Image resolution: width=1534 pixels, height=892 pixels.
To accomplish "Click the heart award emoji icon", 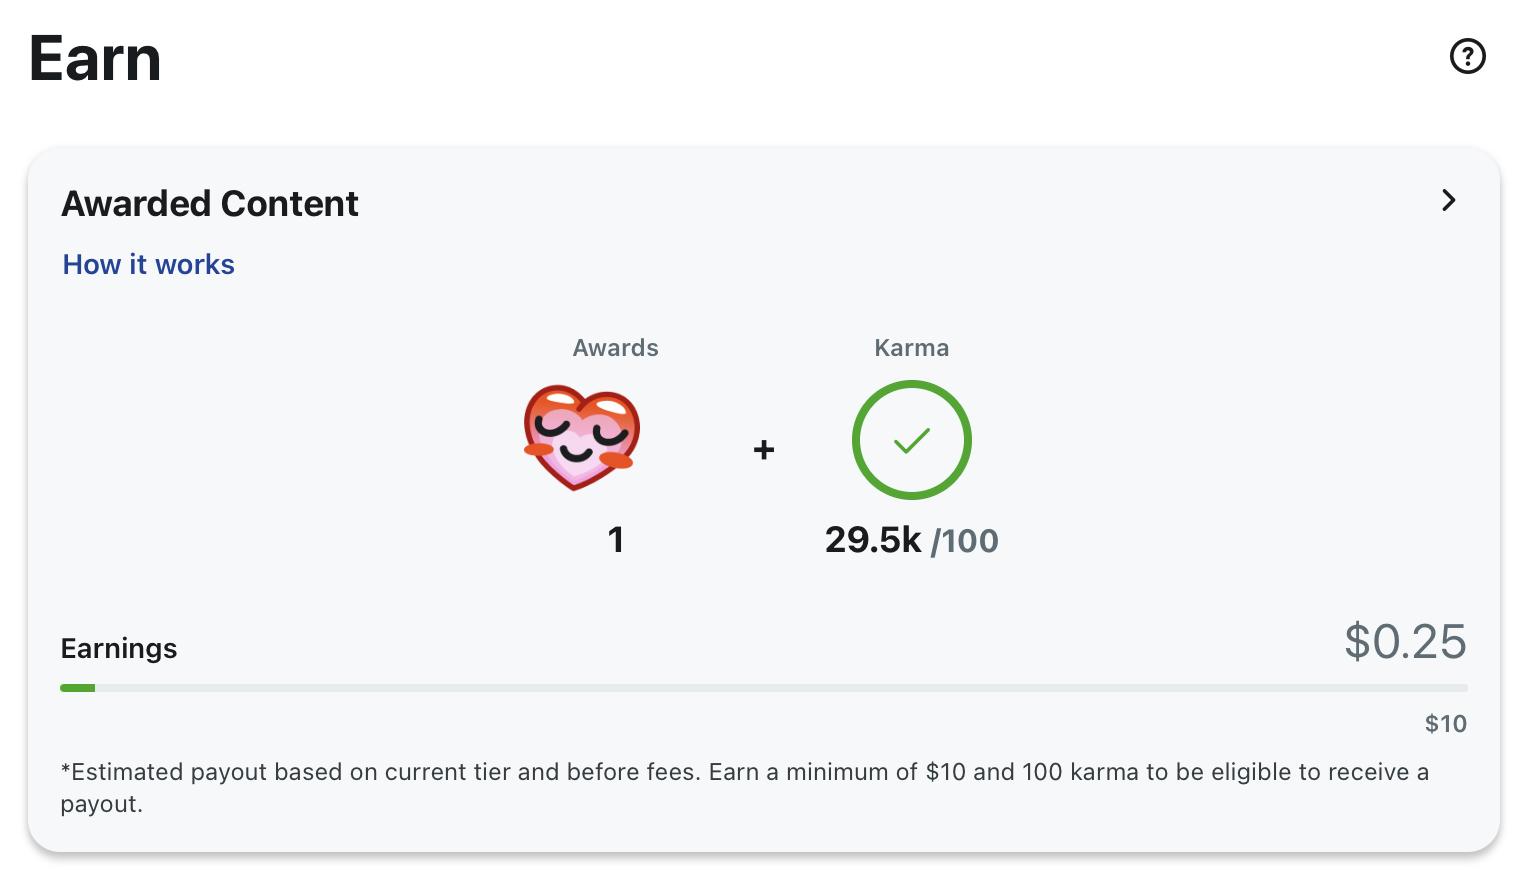I will tap(581, 437).
